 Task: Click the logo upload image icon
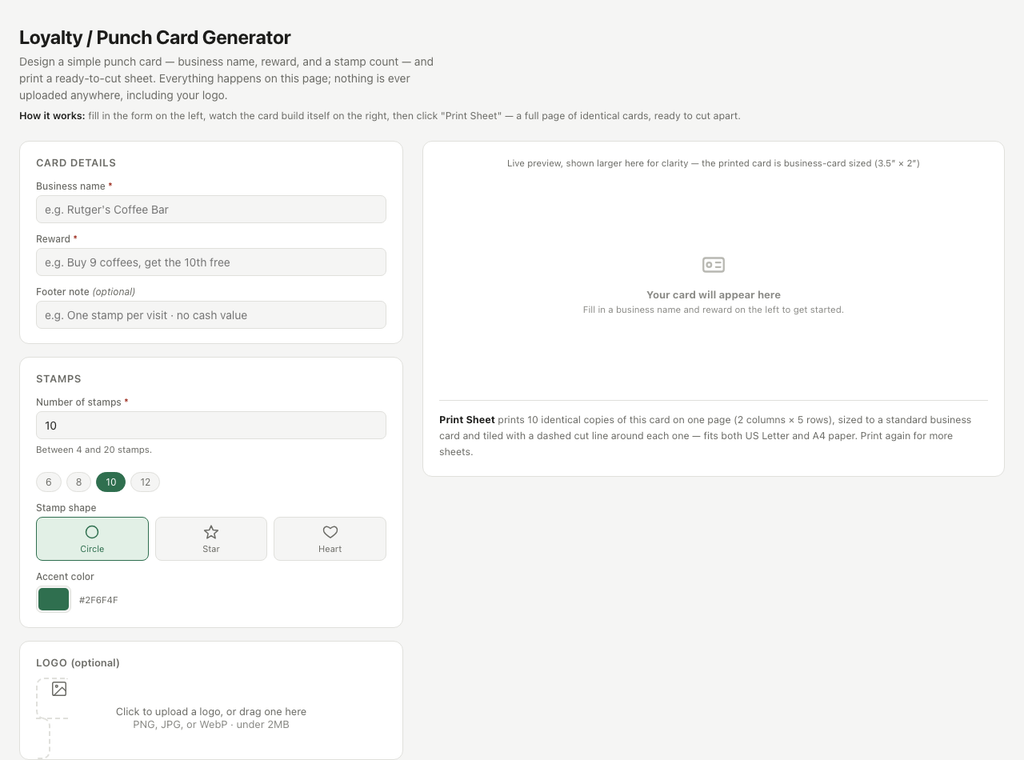(x=59, y=689)
